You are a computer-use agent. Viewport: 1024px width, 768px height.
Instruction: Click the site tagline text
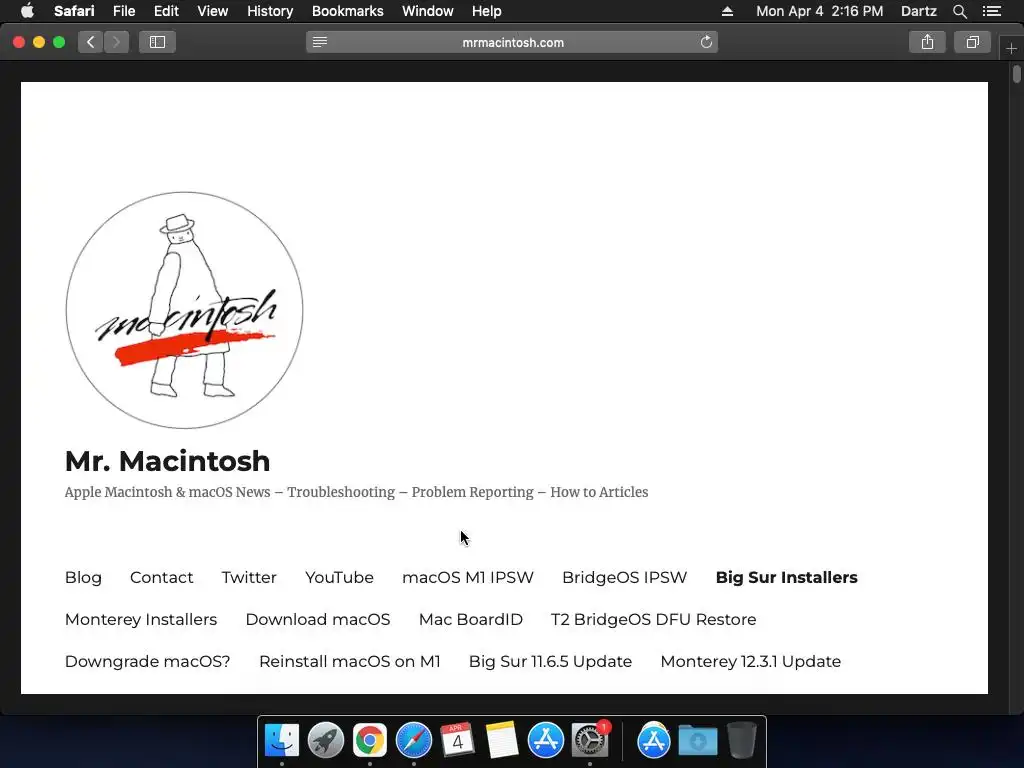356,492
